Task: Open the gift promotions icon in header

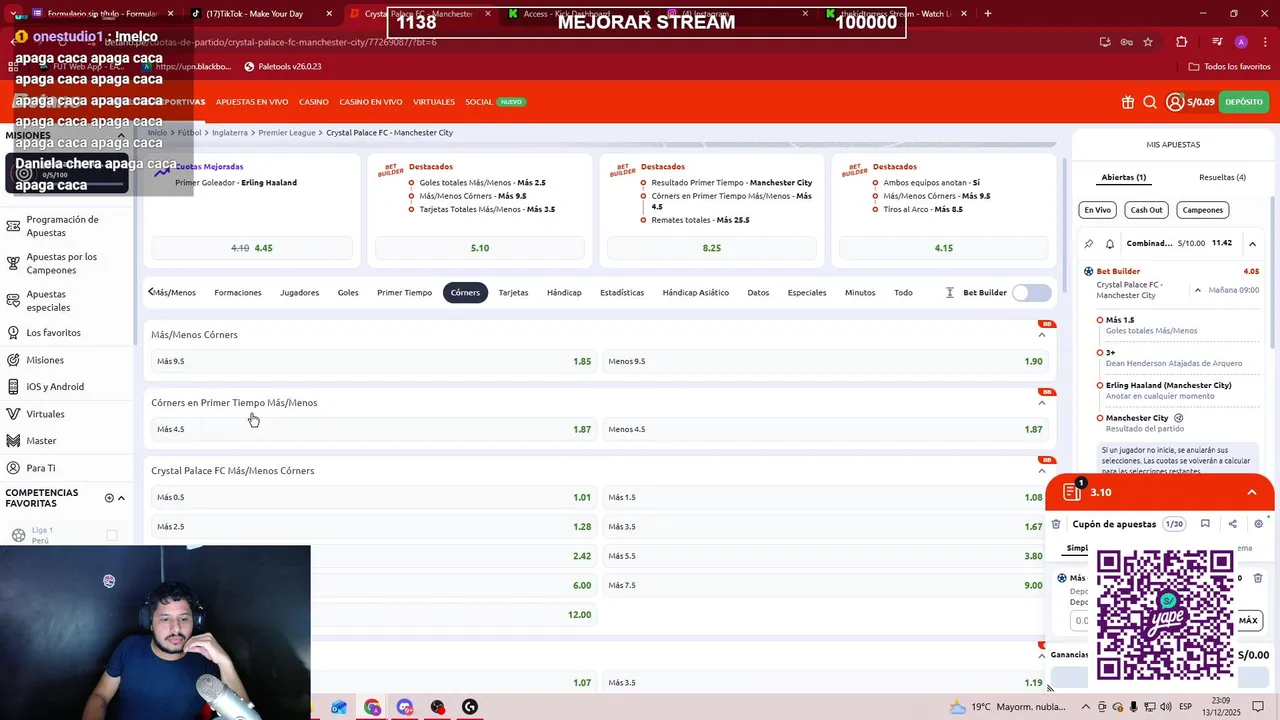Action: pyautogui.click(x=1128, y=102)
